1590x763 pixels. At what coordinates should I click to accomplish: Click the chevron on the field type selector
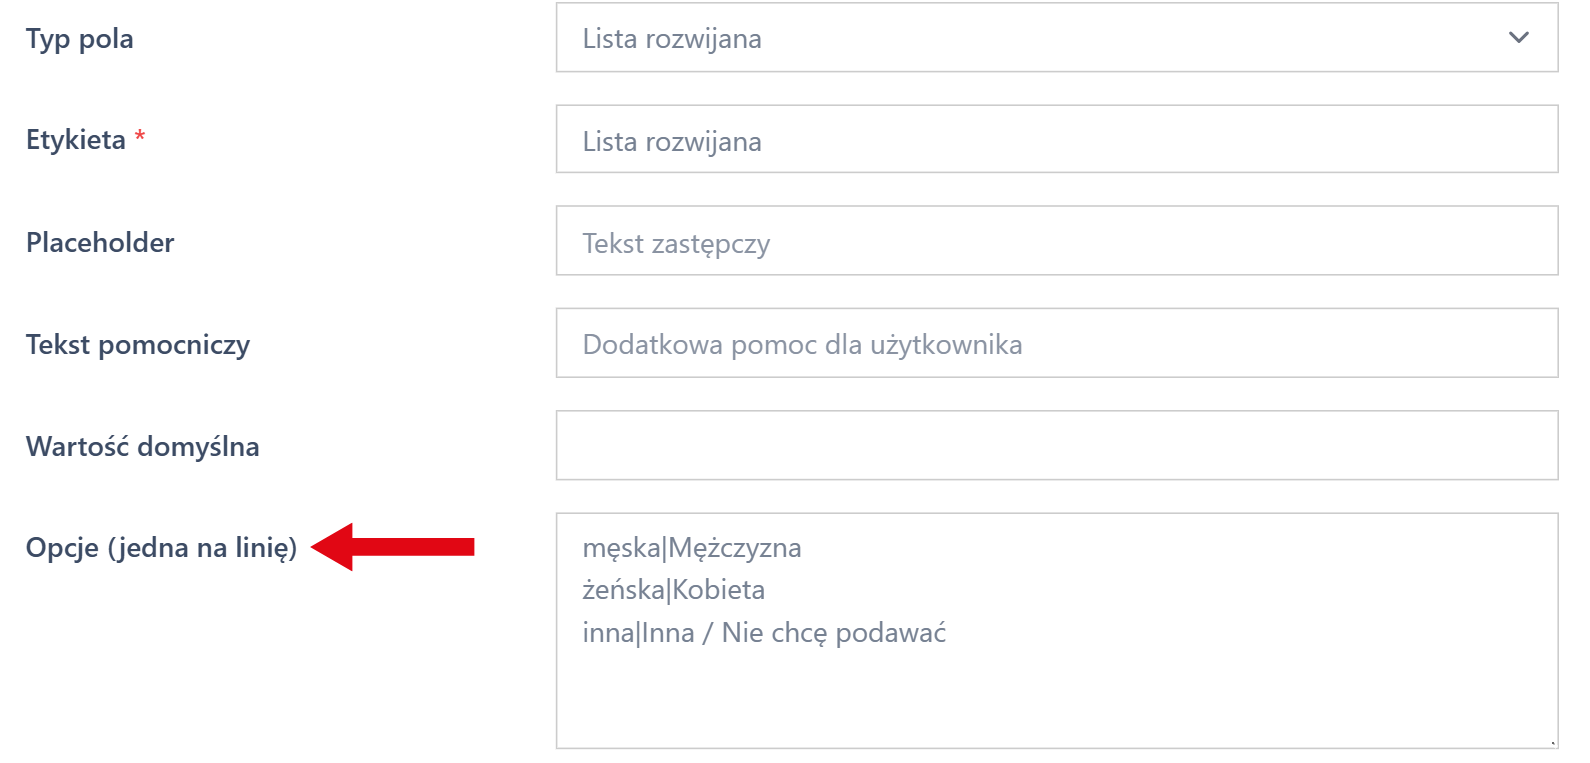coord(1518,38)
